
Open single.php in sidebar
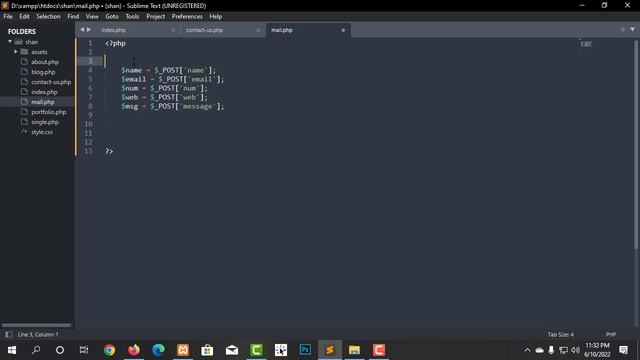[x=45, y=122]
